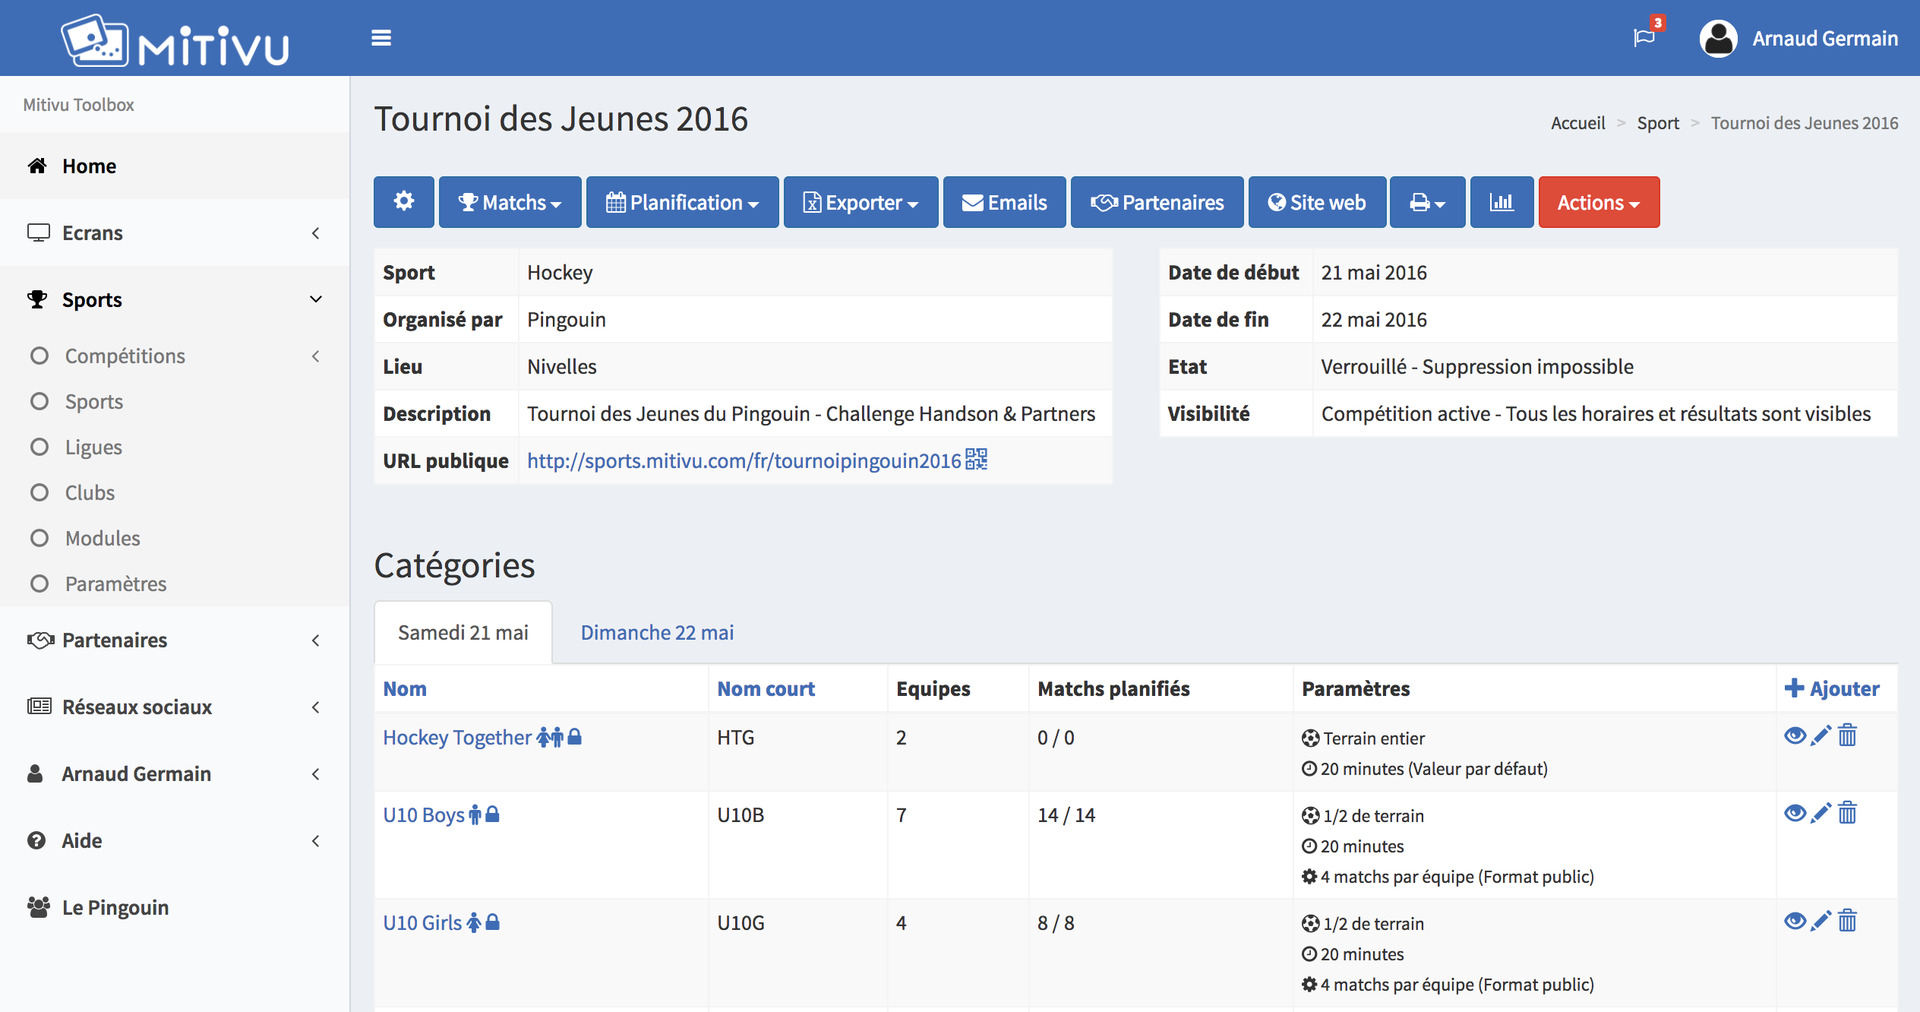Expand the red Actions dropdown
The width and height of the screenshot is (1920, 1012).
(x=1598, y=202)
